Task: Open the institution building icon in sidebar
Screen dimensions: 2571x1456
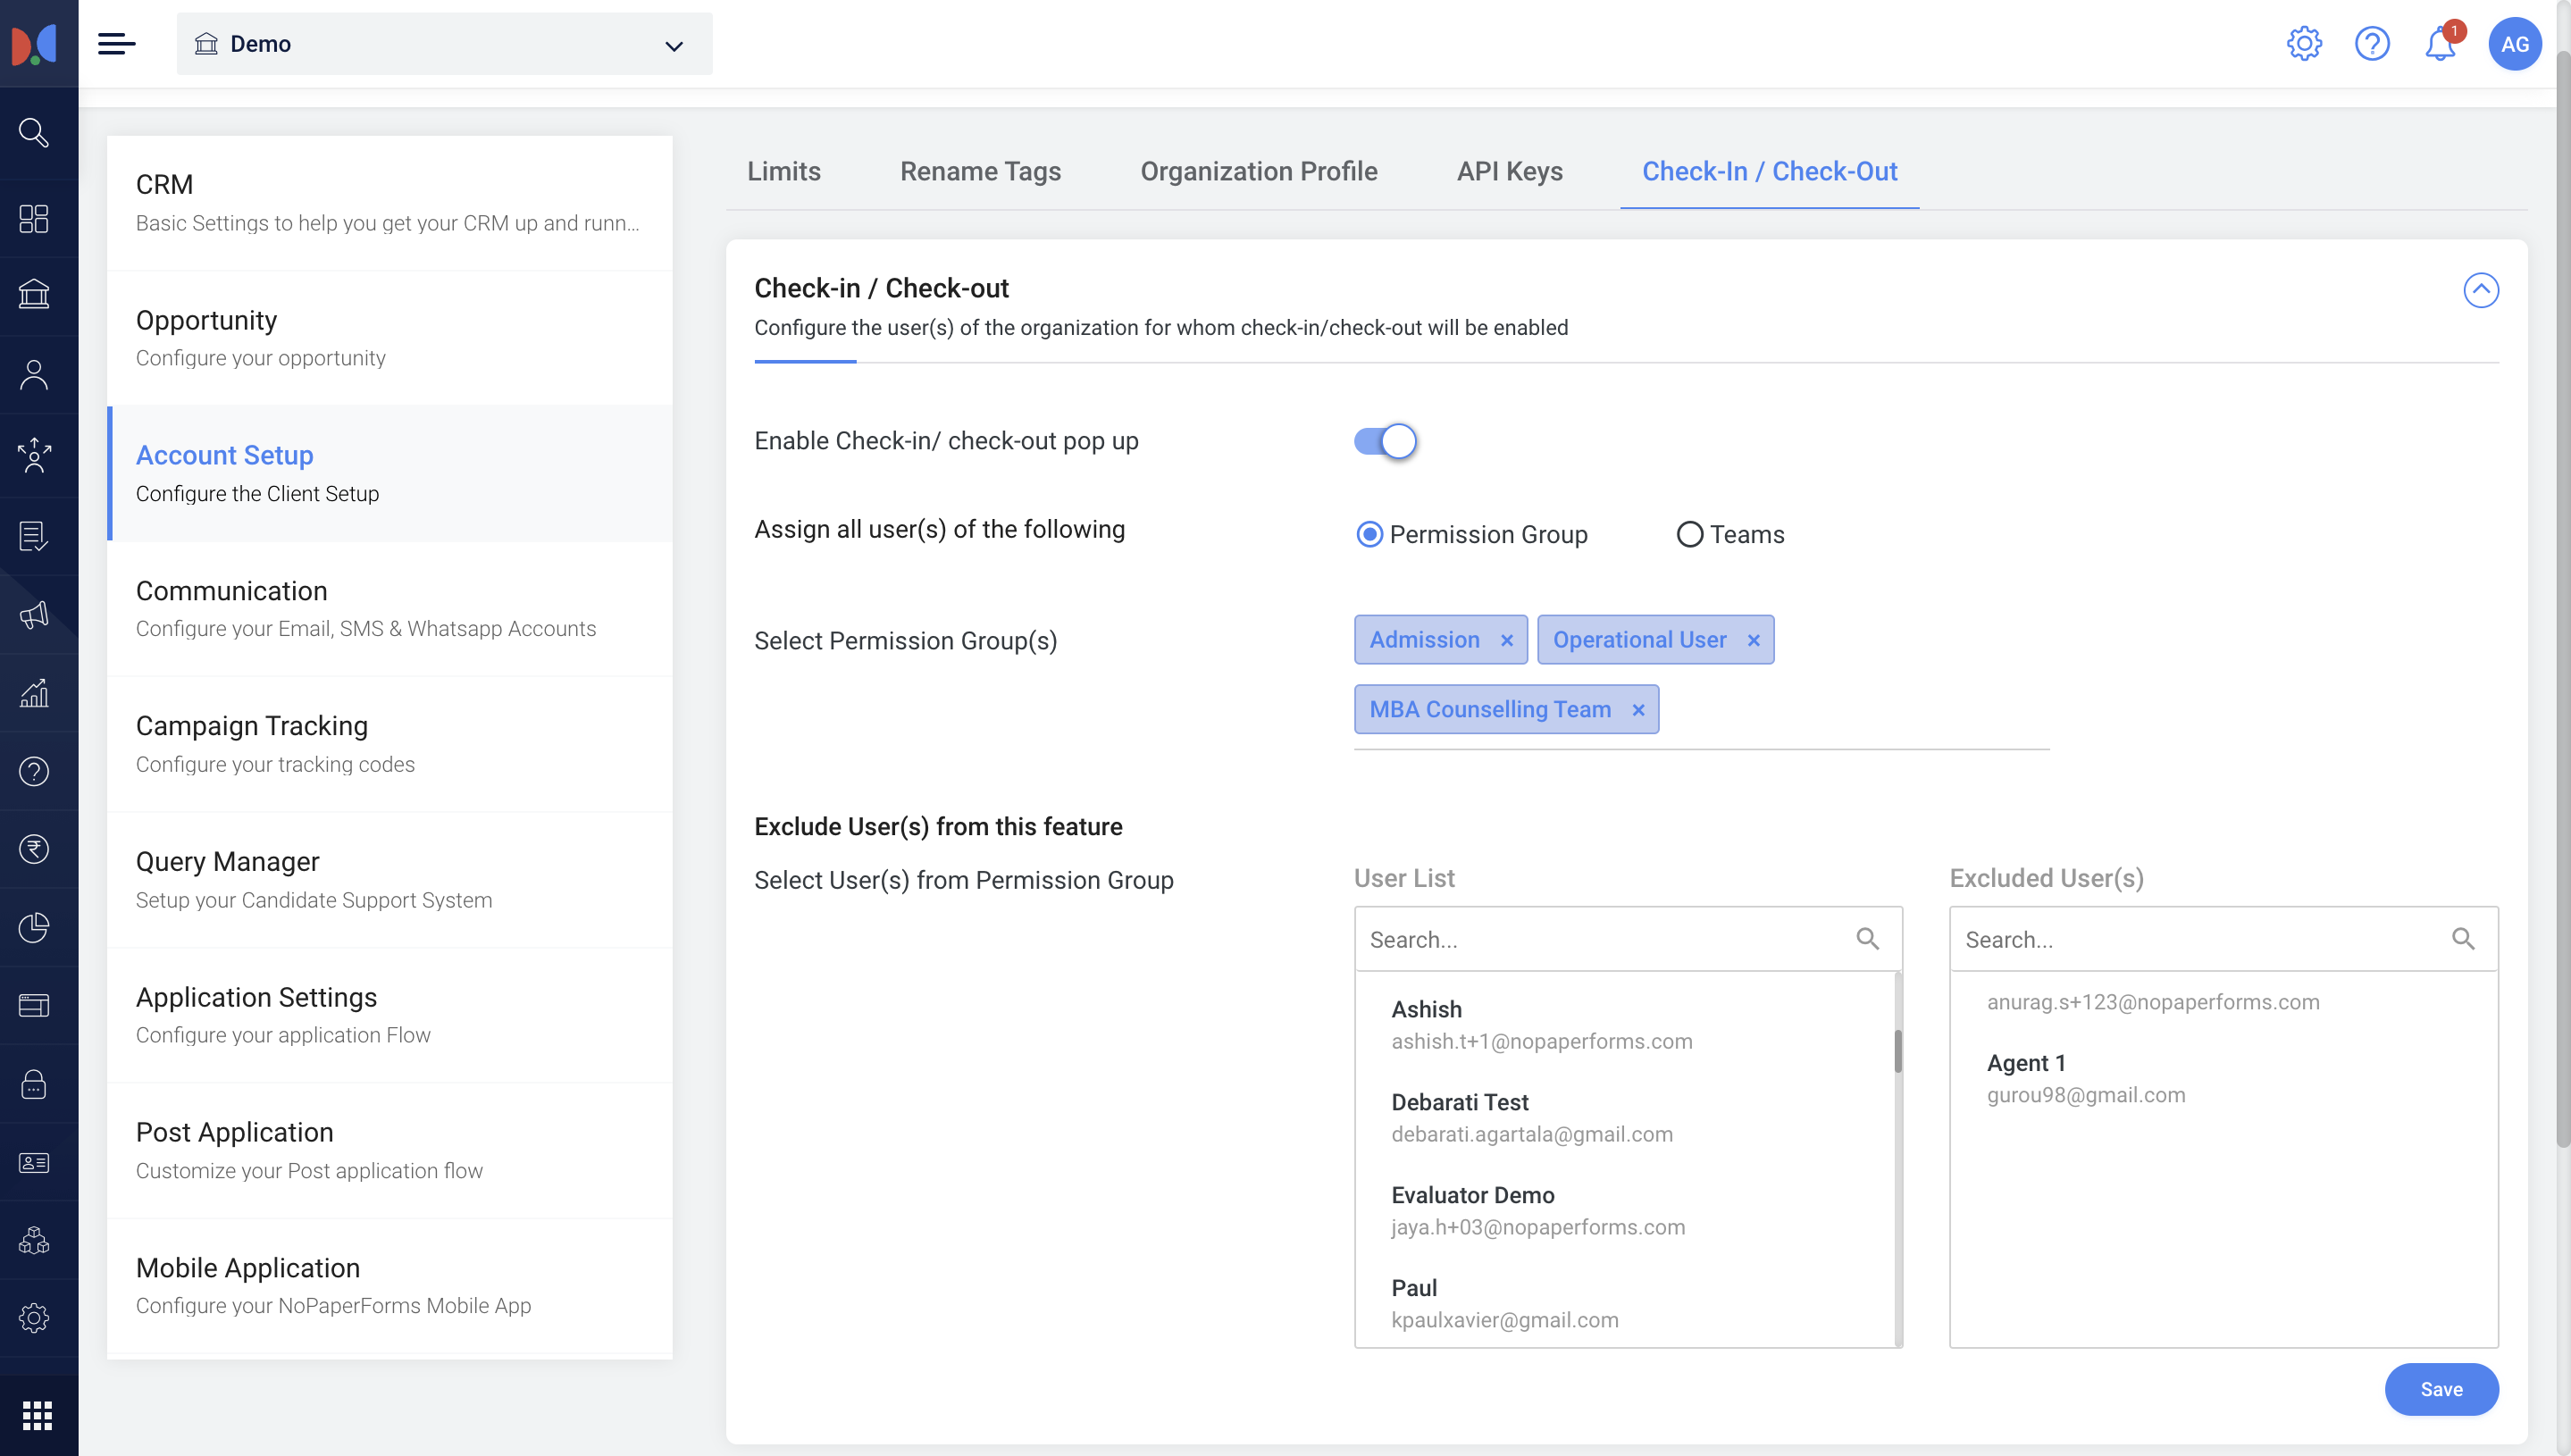Action: click(34, 295)
